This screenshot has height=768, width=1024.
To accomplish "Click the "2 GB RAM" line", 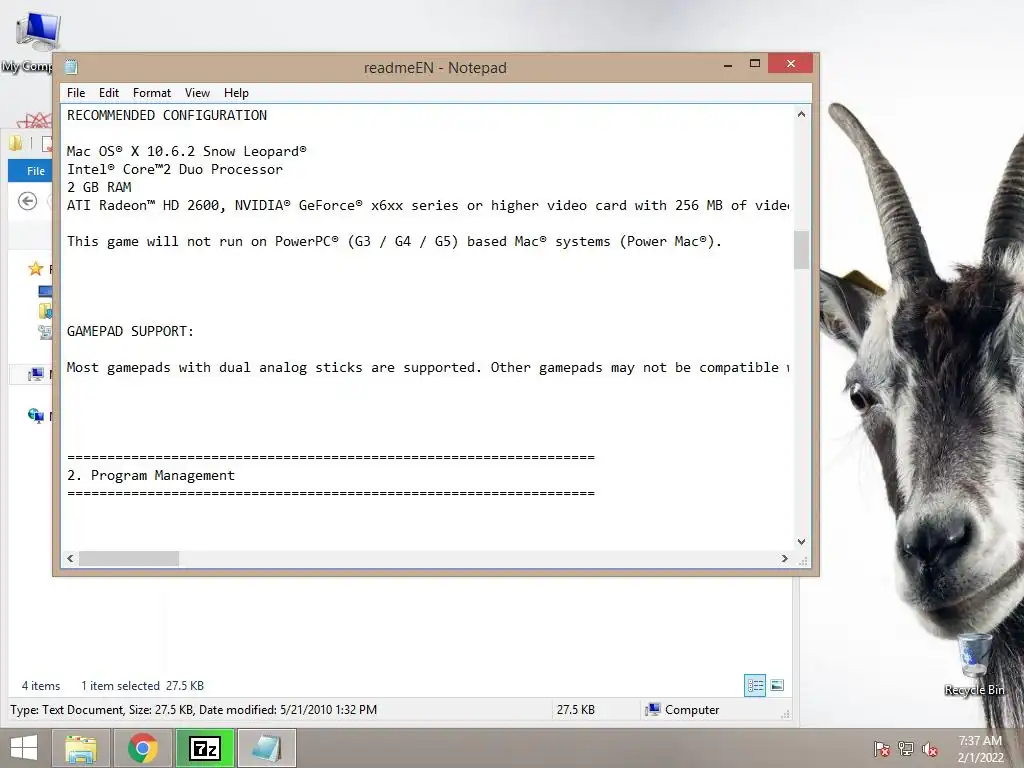I will pyautogui.click(x=99, y=187).
